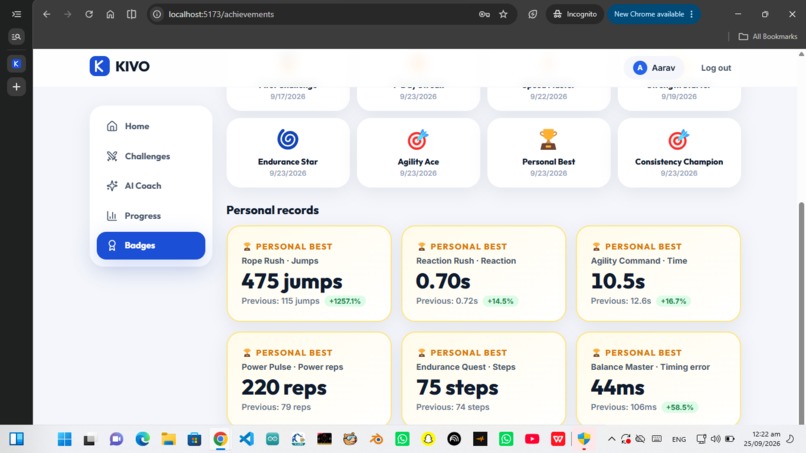806x453 pixels.
Task: Open the Endurance Star badge card title
Action: tap(288, 161)
